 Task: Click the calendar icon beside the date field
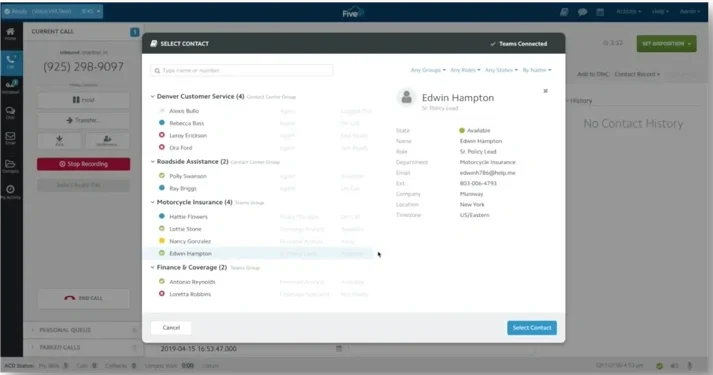coord(339,349)
